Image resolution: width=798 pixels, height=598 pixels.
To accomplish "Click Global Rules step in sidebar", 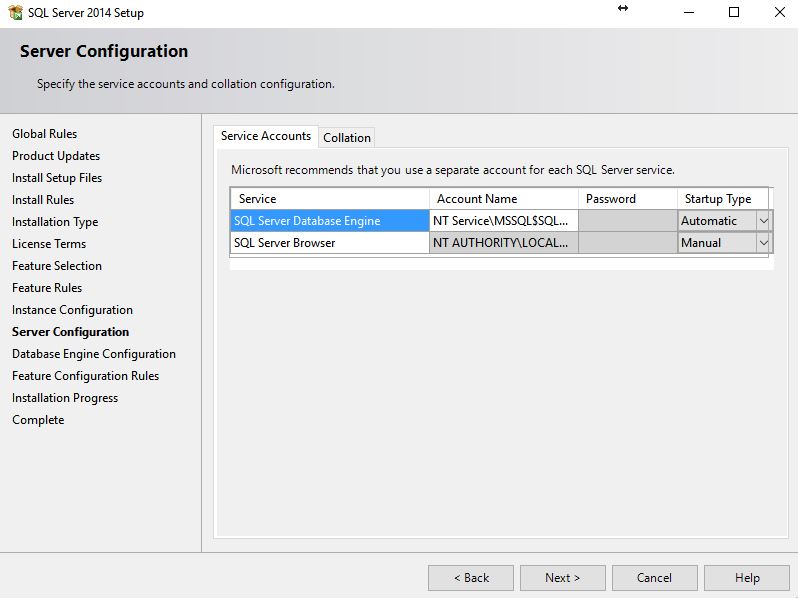I will tap(45, 134).
